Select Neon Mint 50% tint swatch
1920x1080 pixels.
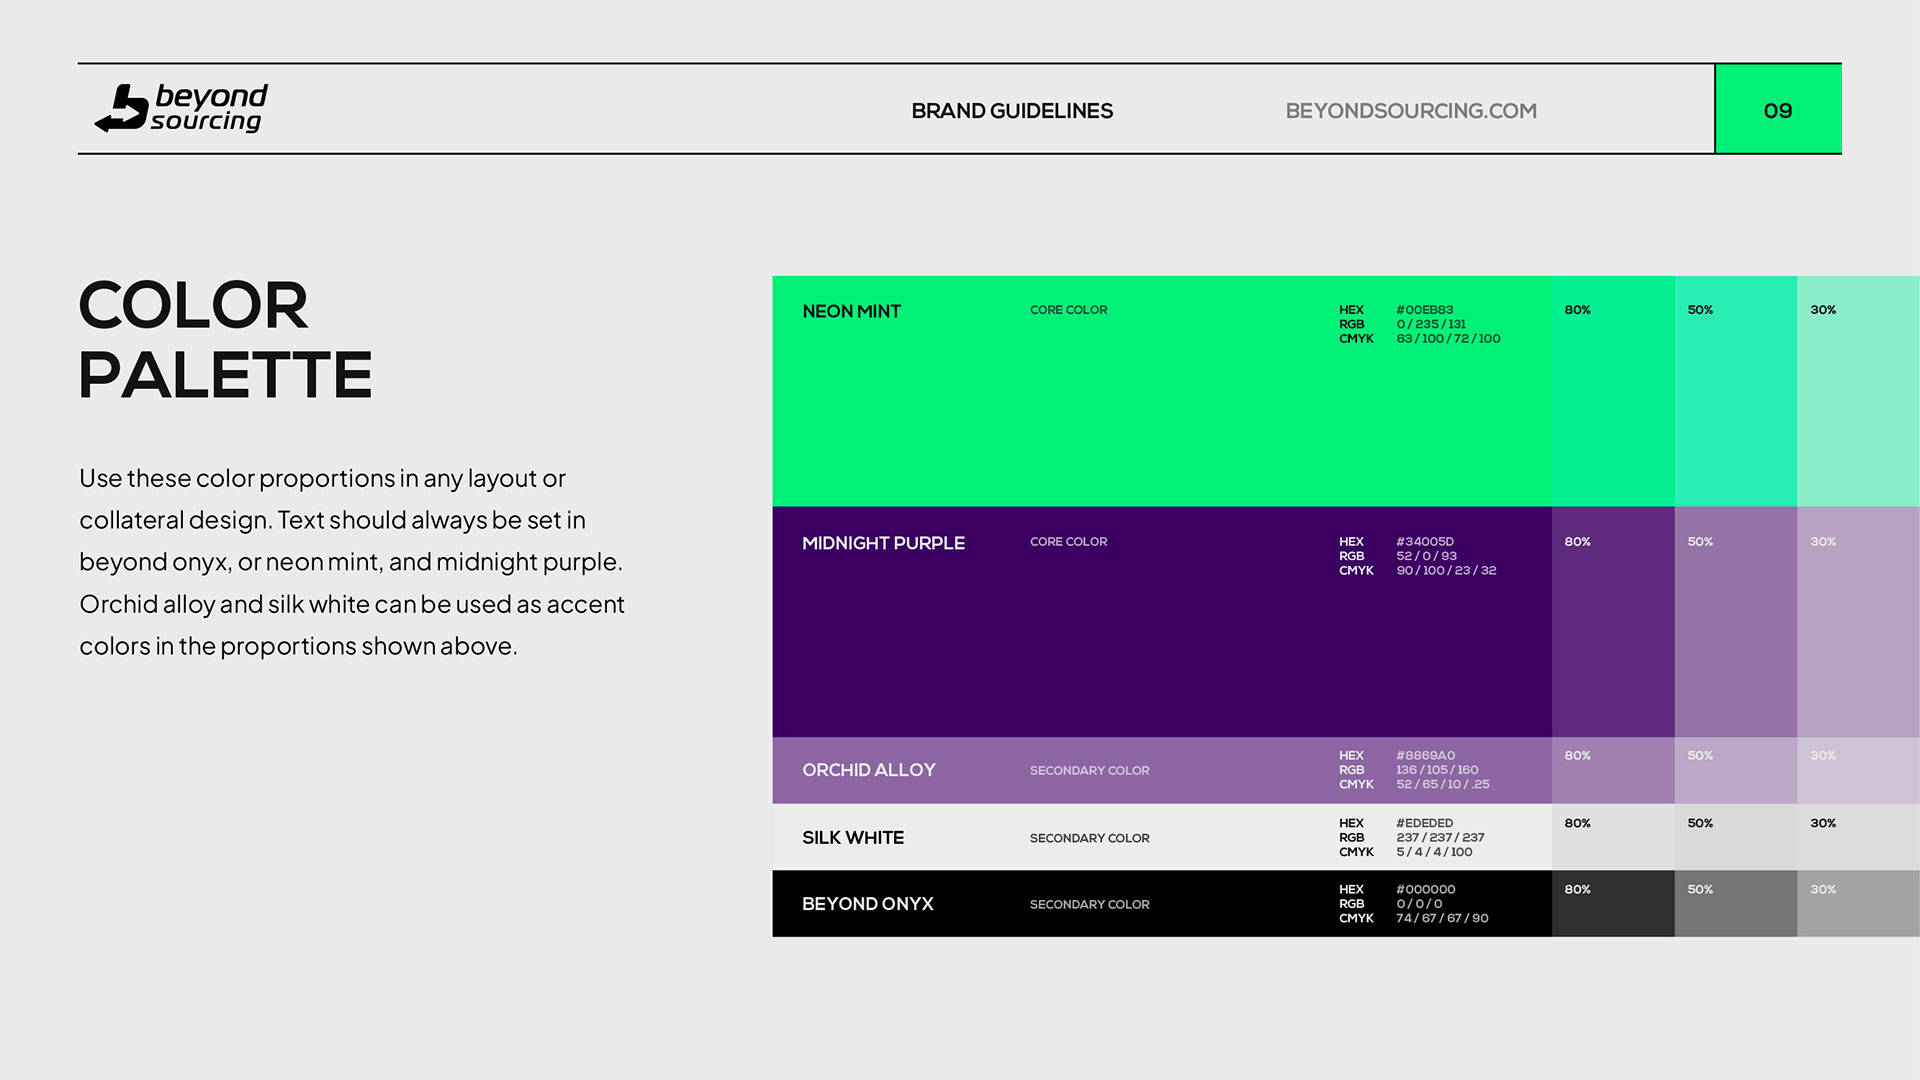tap(1735, 400)
